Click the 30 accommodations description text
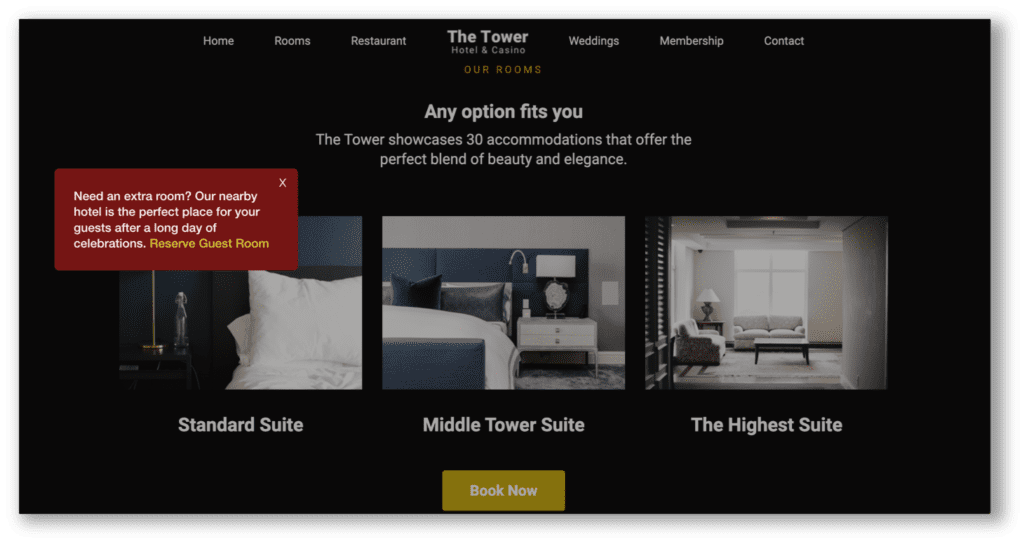Screen dimensions: 1024x544 coord(504,150)
